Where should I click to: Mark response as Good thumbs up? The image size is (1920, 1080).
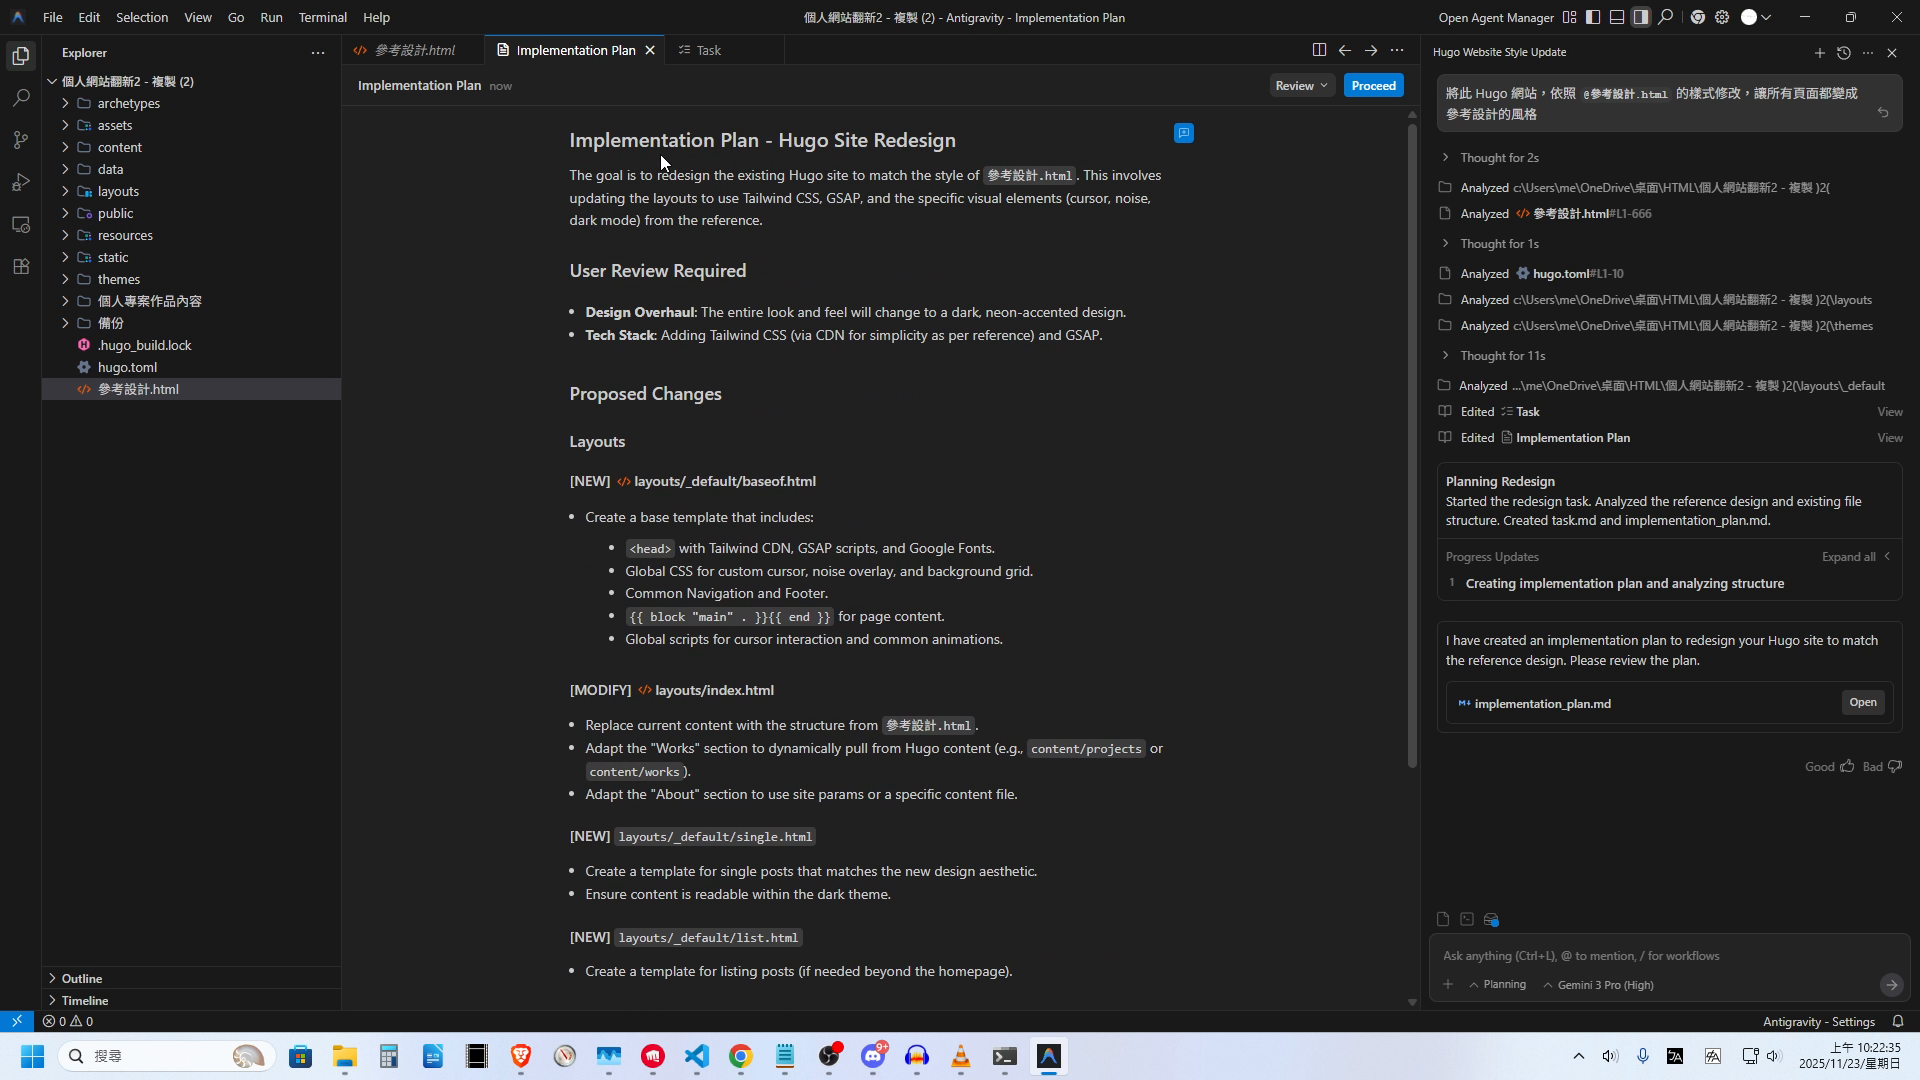pos(1847,767)
